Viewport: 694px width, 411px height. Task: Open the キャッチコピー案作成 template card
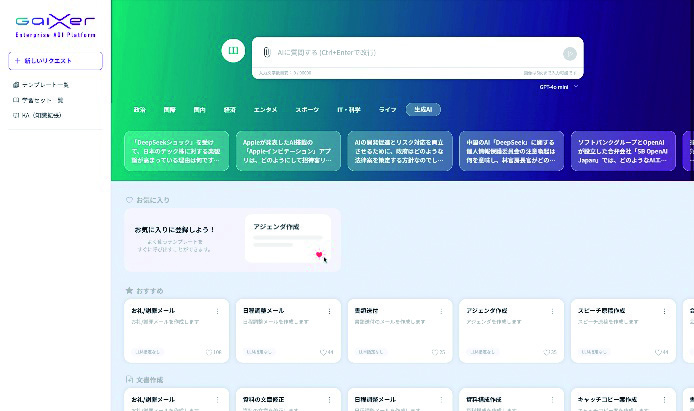click(x=623, y=399)
